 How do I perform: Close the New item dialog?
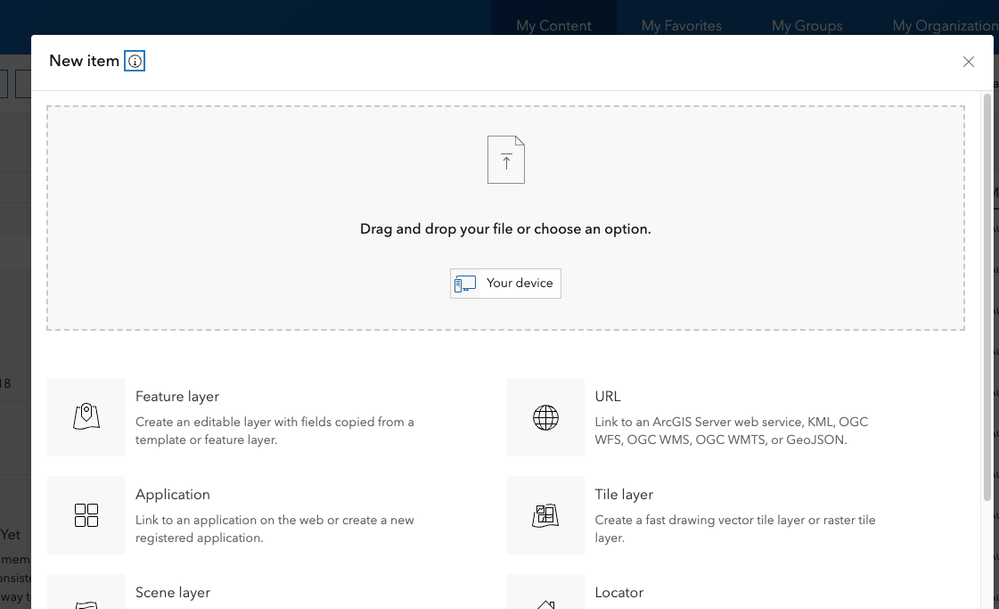coord(968,62)
